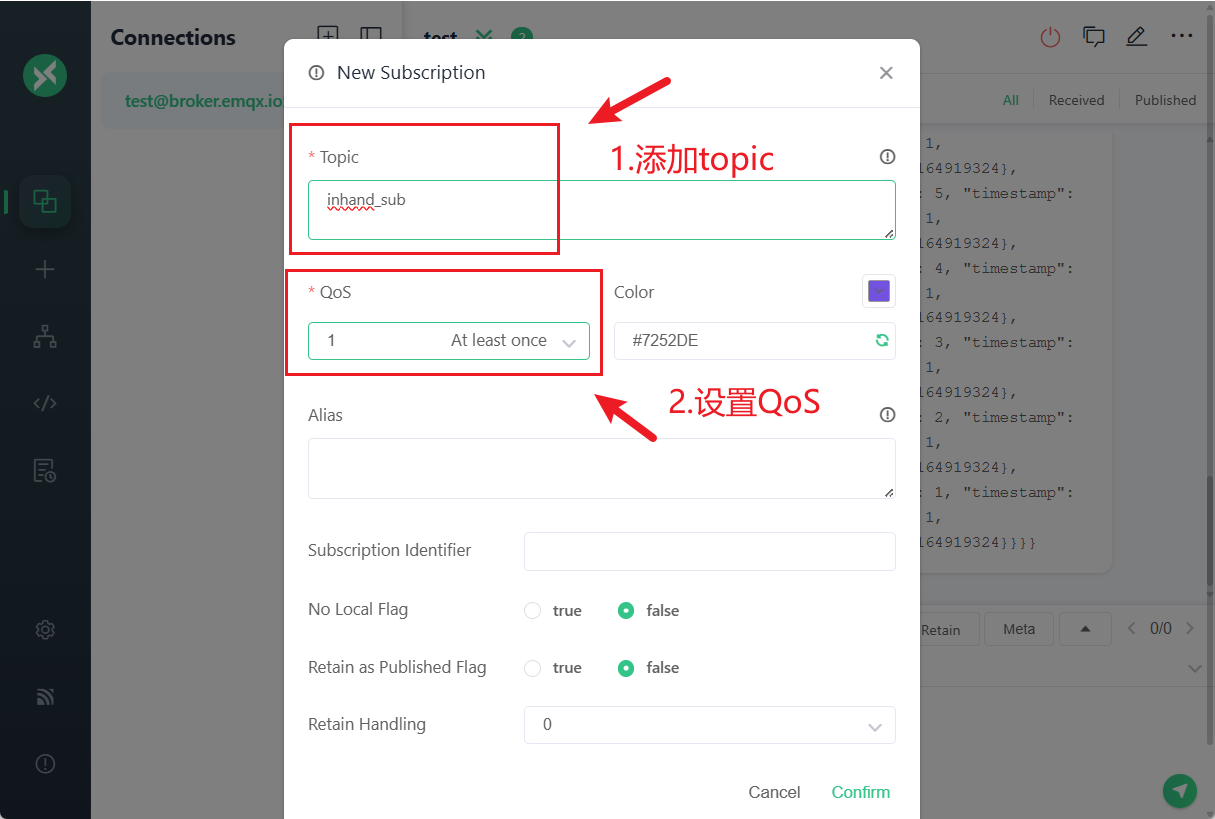The width and height of the screenshot is (1215, 819).
Task: Switch to the Received messages tab
Action: pyautogui.click(x=1076, y=100)
